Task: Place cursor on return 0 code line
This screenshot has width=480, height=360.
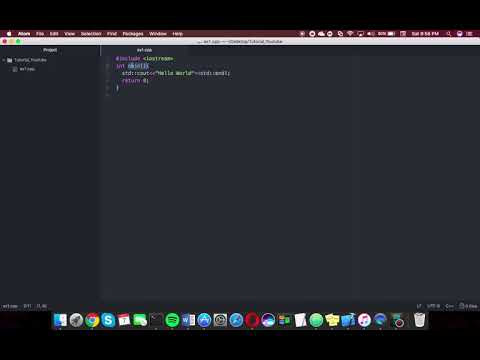Action: (135, 80)
